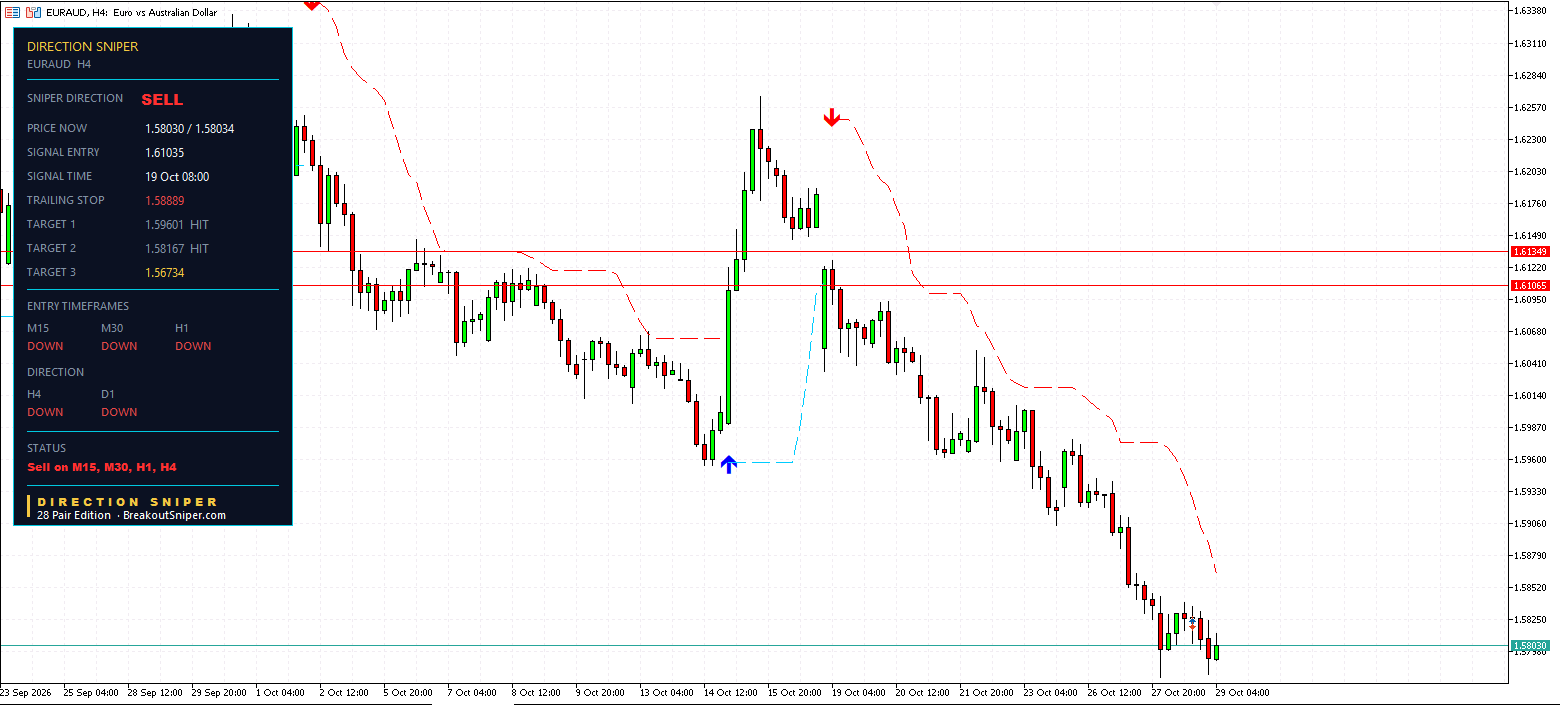Click the 19 Oct 04:00 time label

pos(857,692)
